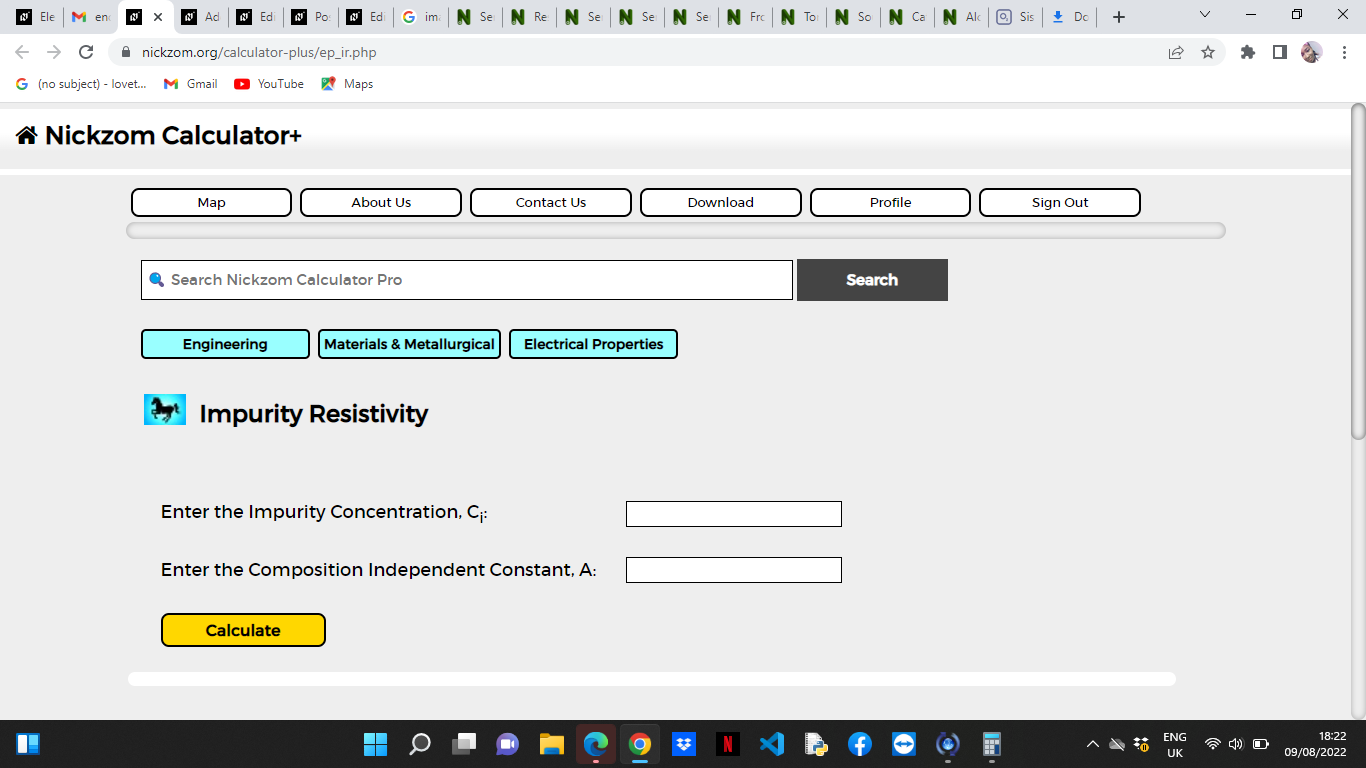1366x768 pixels.
Task: Click the address bar URL
Action: (259, 52)
